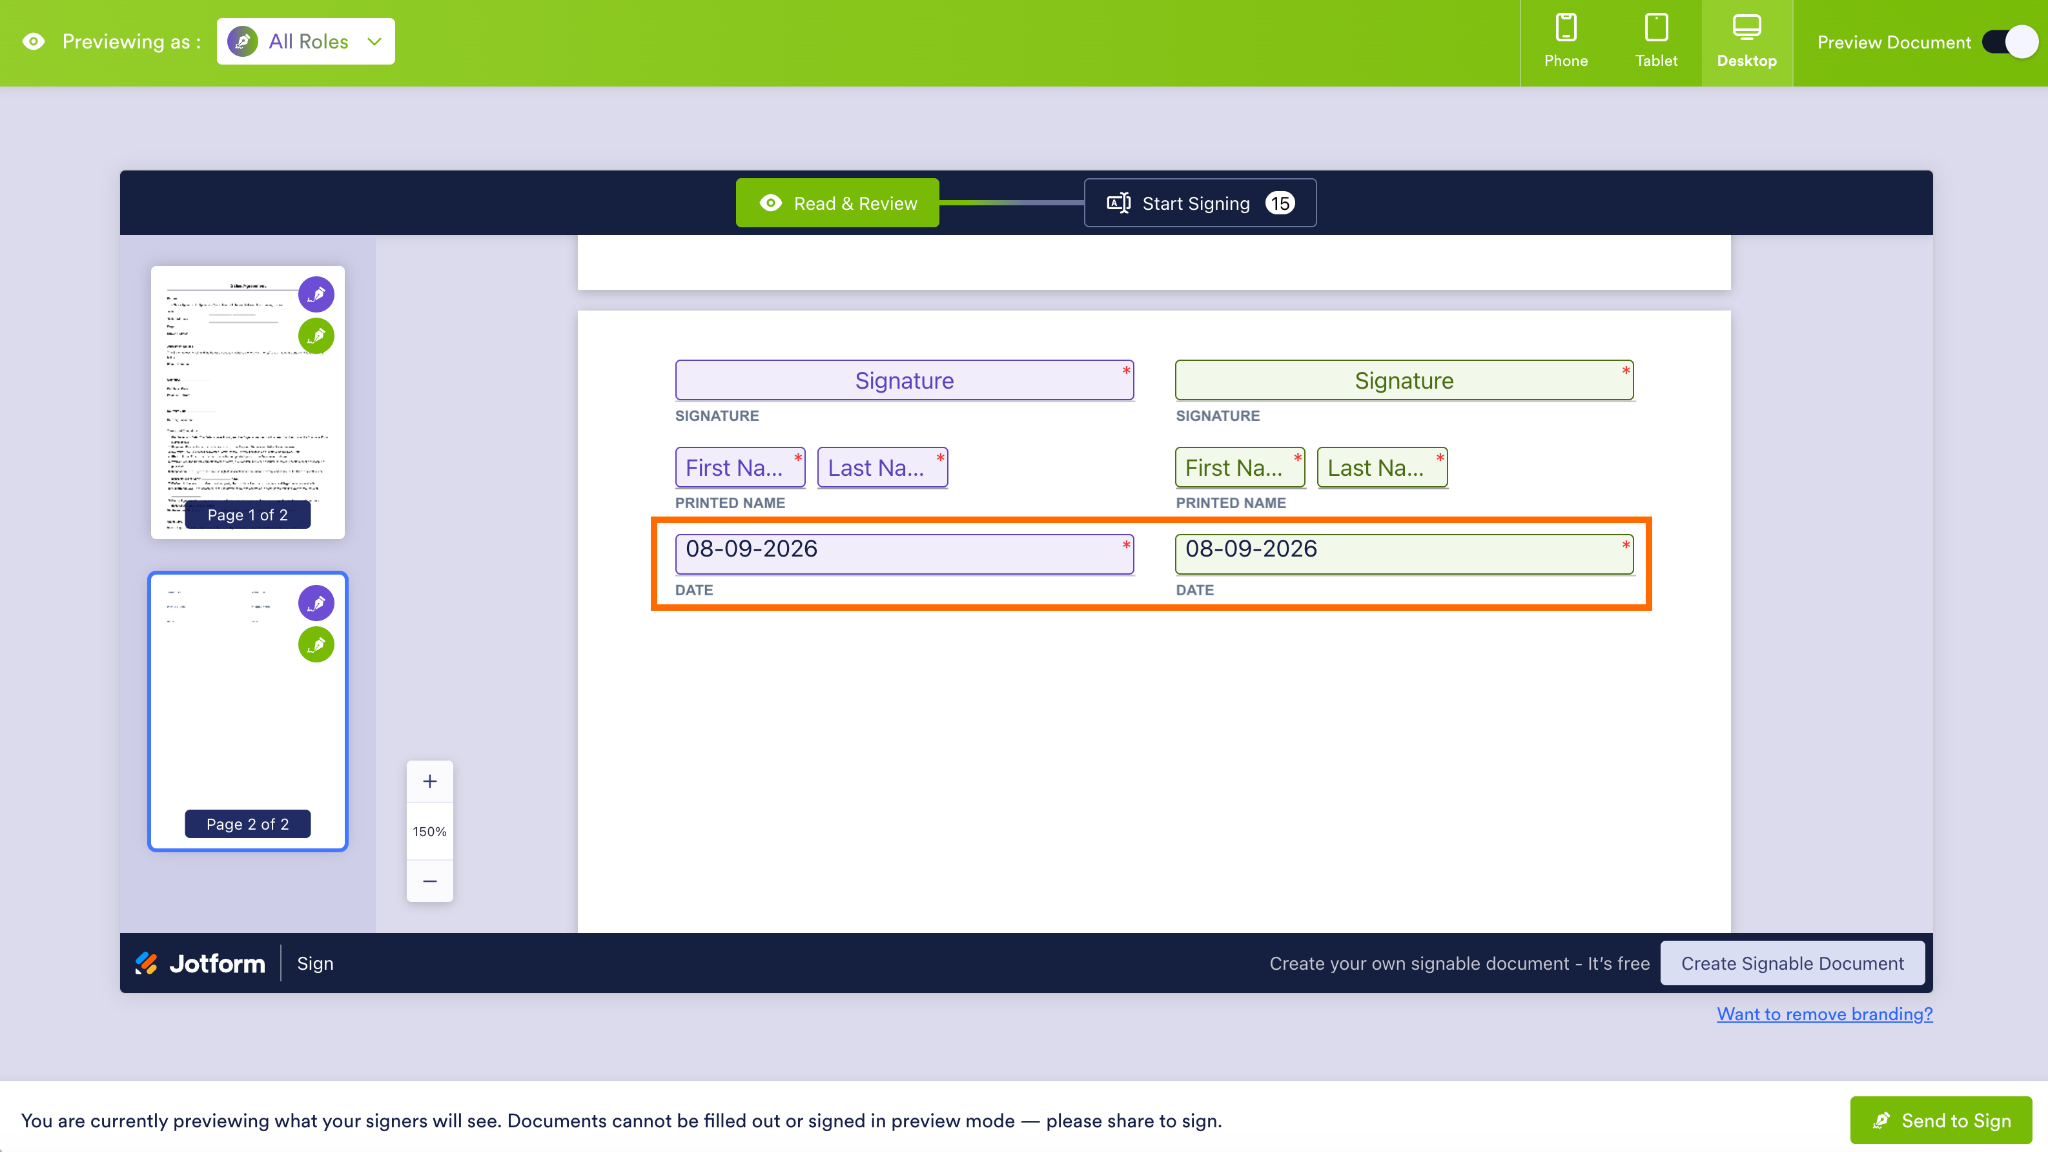This screenshot has height=1152, width=2048.
Task: Open Page 1 of 2 thumbnail
Action: coord(248,402)
